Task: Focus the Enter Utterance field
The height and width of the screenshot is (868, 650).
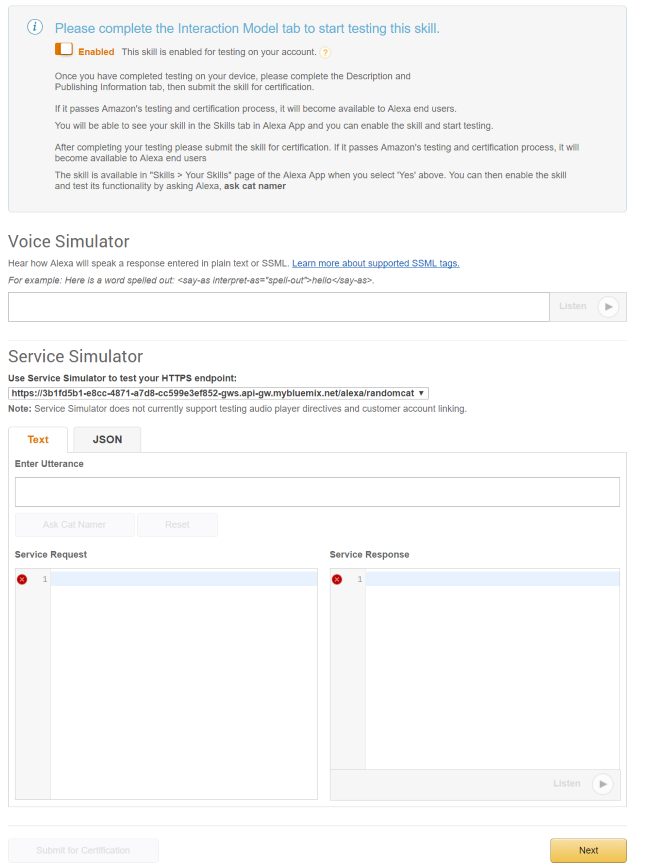Action: pyautogui.click(x=317, y=492)
